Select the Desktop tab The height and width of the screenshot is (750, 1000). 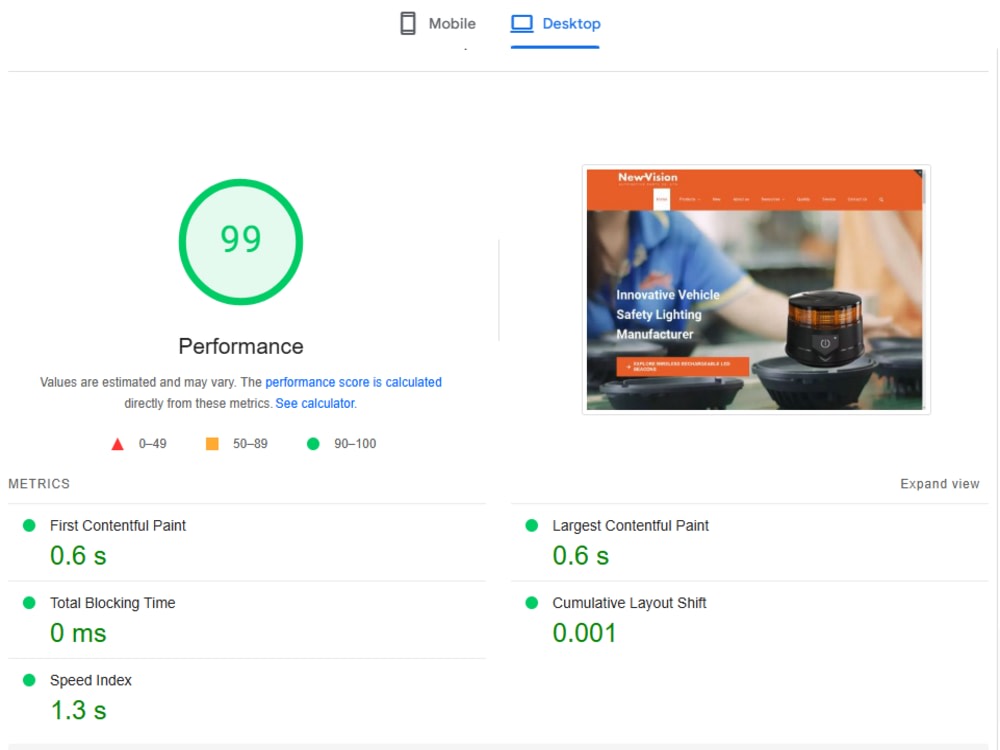(555, 24)
